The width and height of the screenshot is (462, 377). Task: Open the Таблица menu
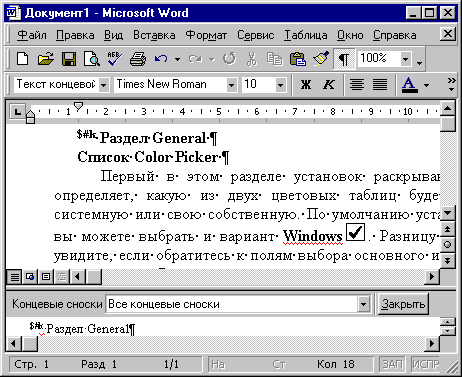click(306, 35)
